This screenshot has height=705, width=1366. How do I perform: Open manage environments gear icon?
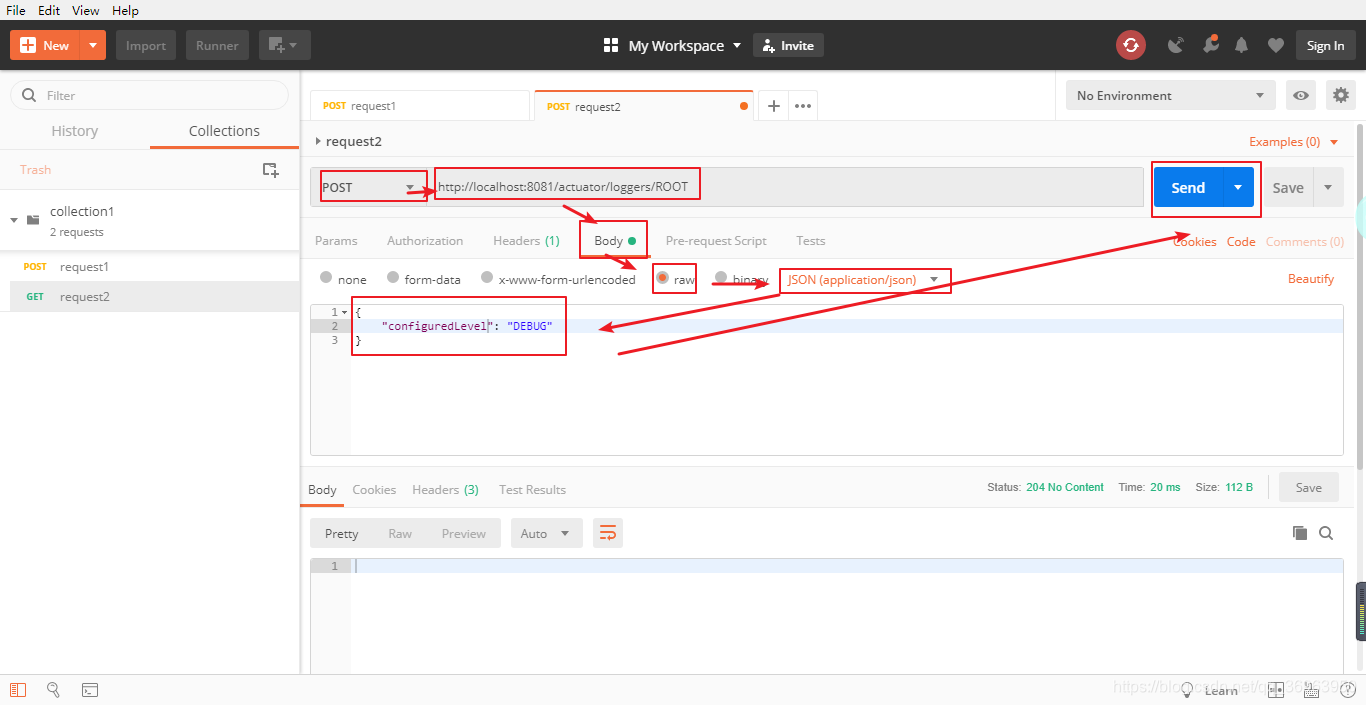click(x=1340, y=96)
